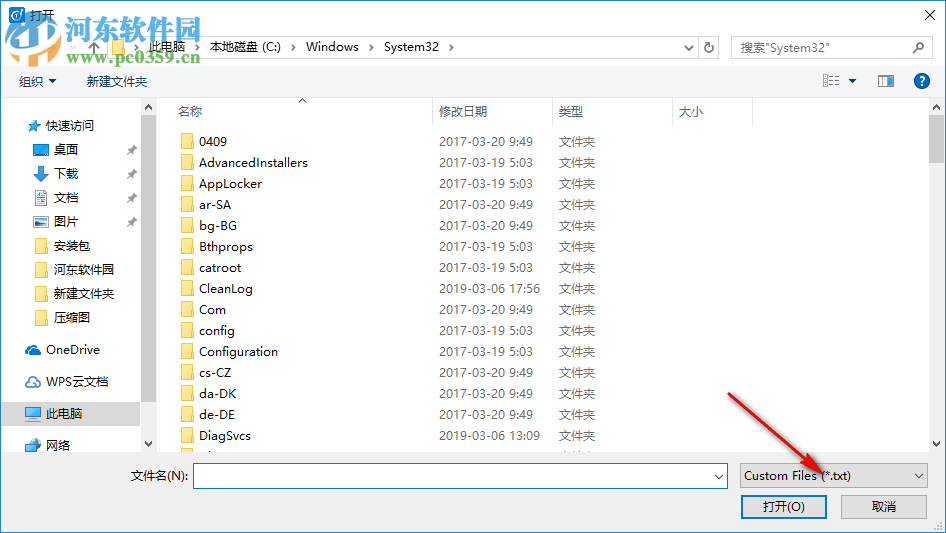The height and width of the screenshot is (533, 946).
Task: Click the refresh icon beside address bar
Action: coord(709,47)
